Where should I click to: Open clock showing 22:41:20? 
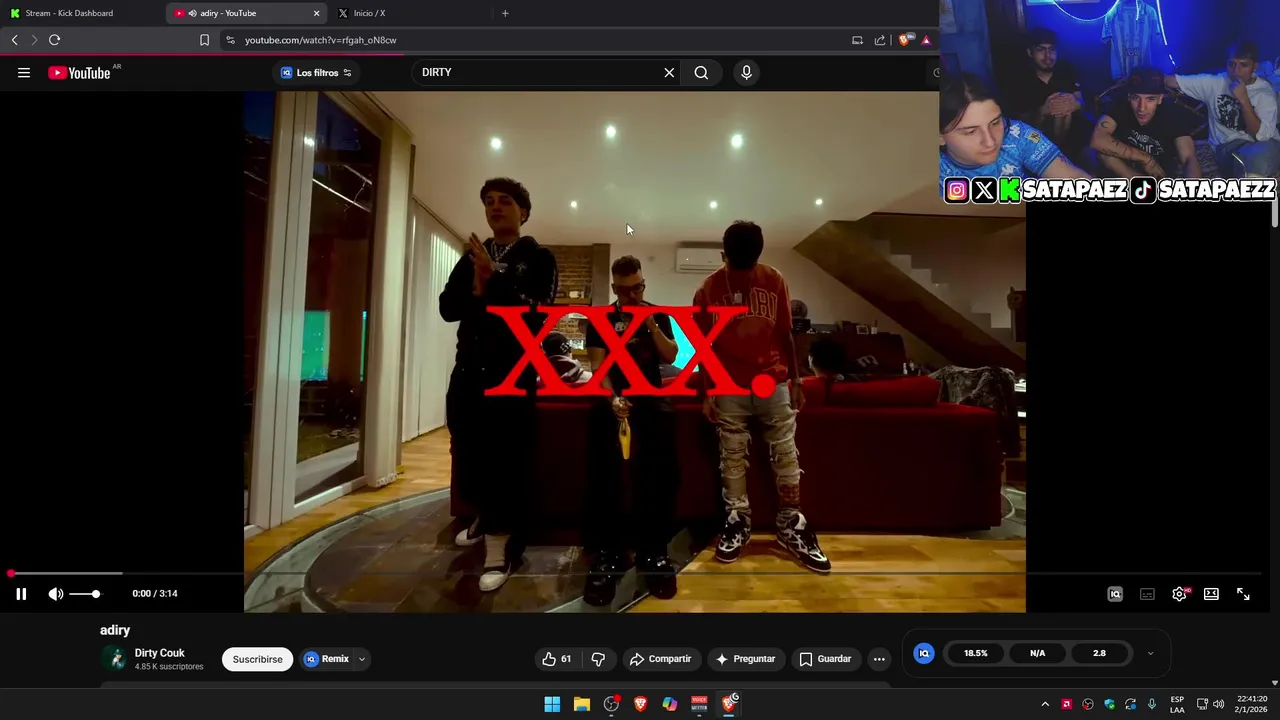pos(1252,704)
